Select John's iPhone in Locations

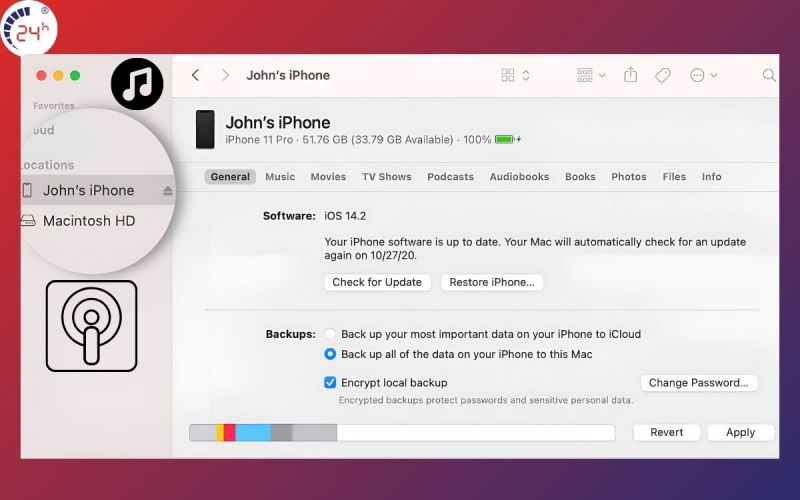(97, 190)
